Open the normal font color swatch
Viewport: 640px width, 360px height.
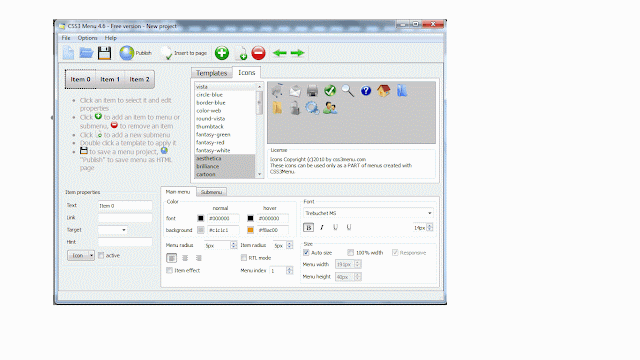[x=200, y=218]
